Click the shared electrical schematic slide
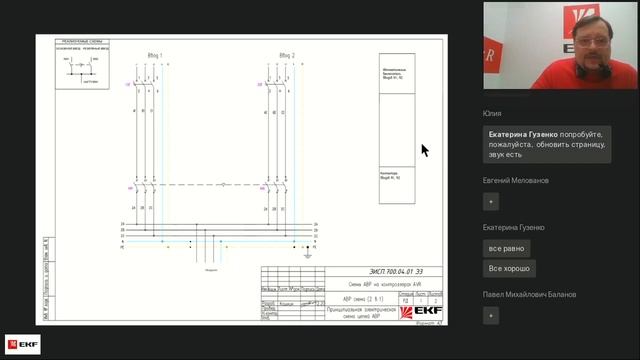640x360 pixels. [x=242, y=180]
